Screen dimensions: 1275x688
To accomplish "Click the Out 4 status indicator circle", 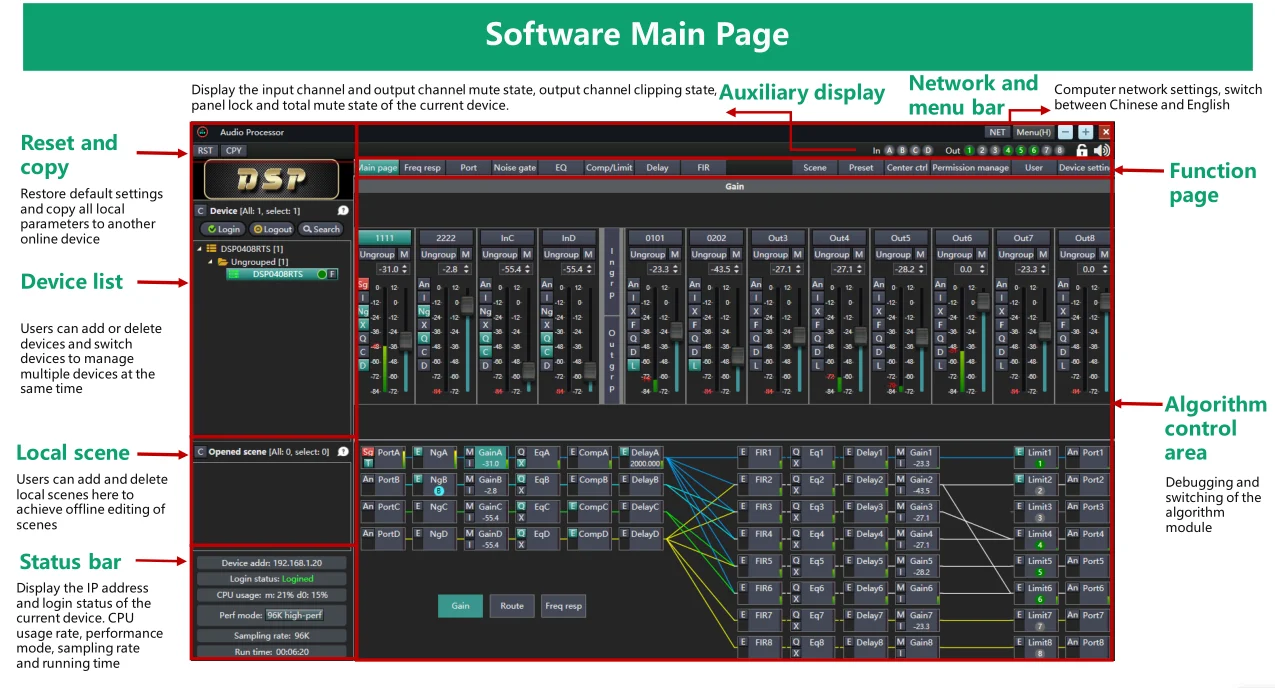I will tap(1008, 150).
